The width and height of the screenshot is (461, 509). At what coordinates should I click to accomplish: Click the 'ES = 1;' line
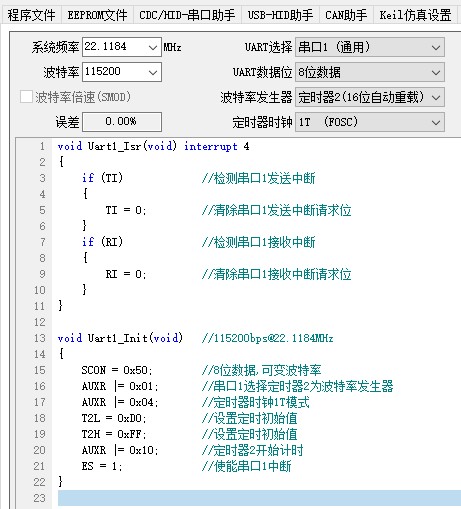tap(102, 466)
